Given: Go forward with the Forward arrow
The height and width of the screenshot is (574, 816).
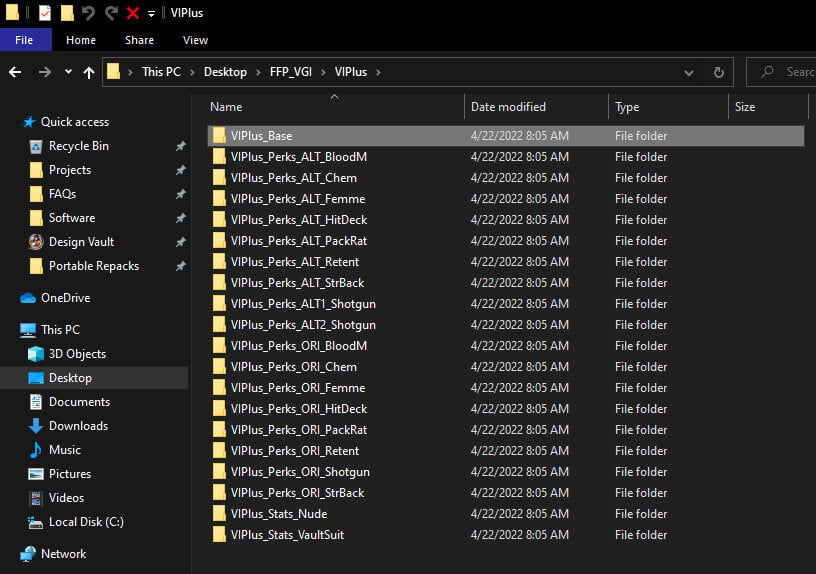Looking at the screenshot, I should pyautogui.click(x=45, y=72).
